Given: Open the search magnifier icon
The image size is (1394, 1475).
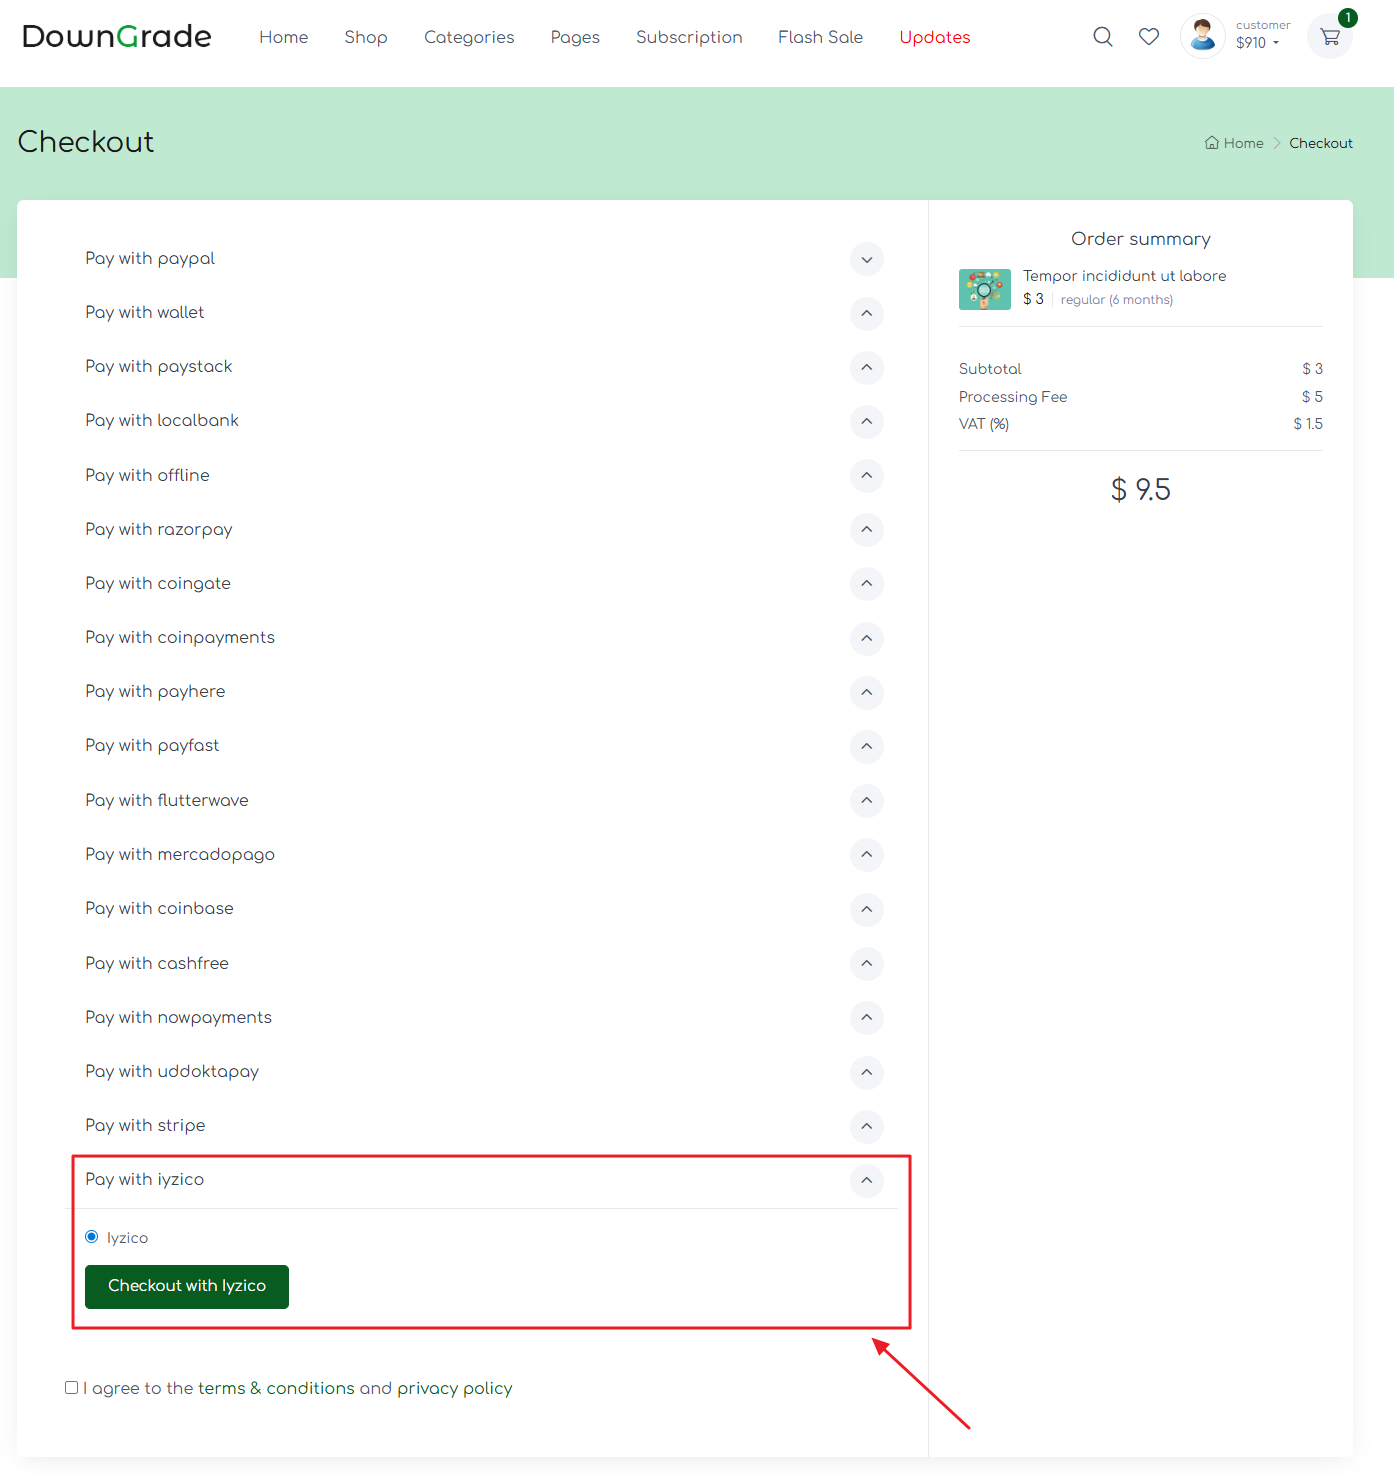Looking at the screenshot, I should pyautogui.click(x=1102, y=37).
